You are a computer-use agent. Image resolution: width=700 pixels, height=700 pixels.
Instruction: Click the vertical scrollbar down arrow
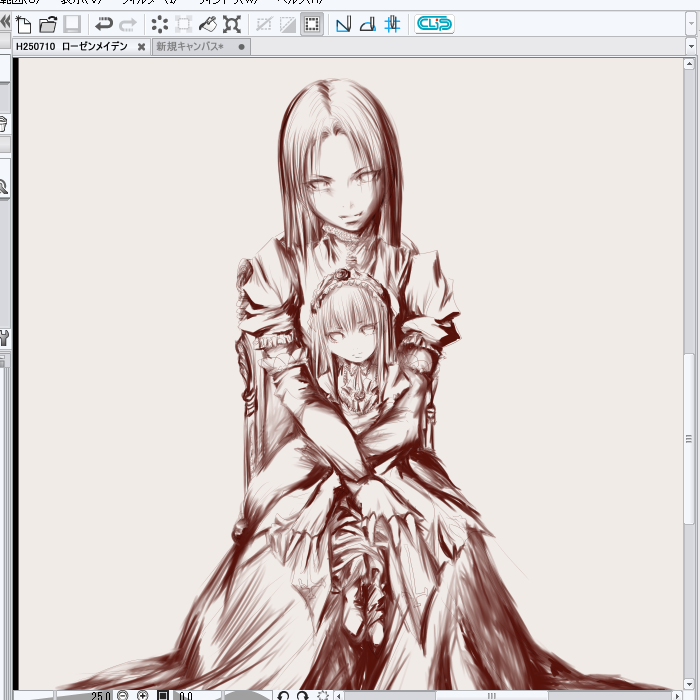pos(689,684)
